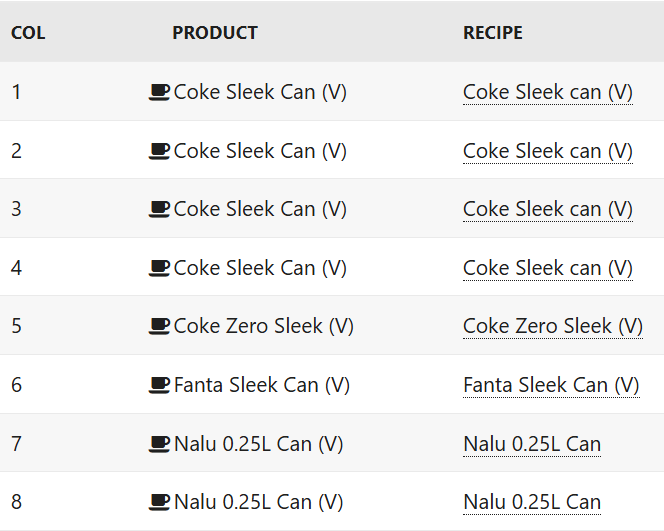Click the cup icon in column 3 row
This screenshot has width=664, height=531.
159,209
